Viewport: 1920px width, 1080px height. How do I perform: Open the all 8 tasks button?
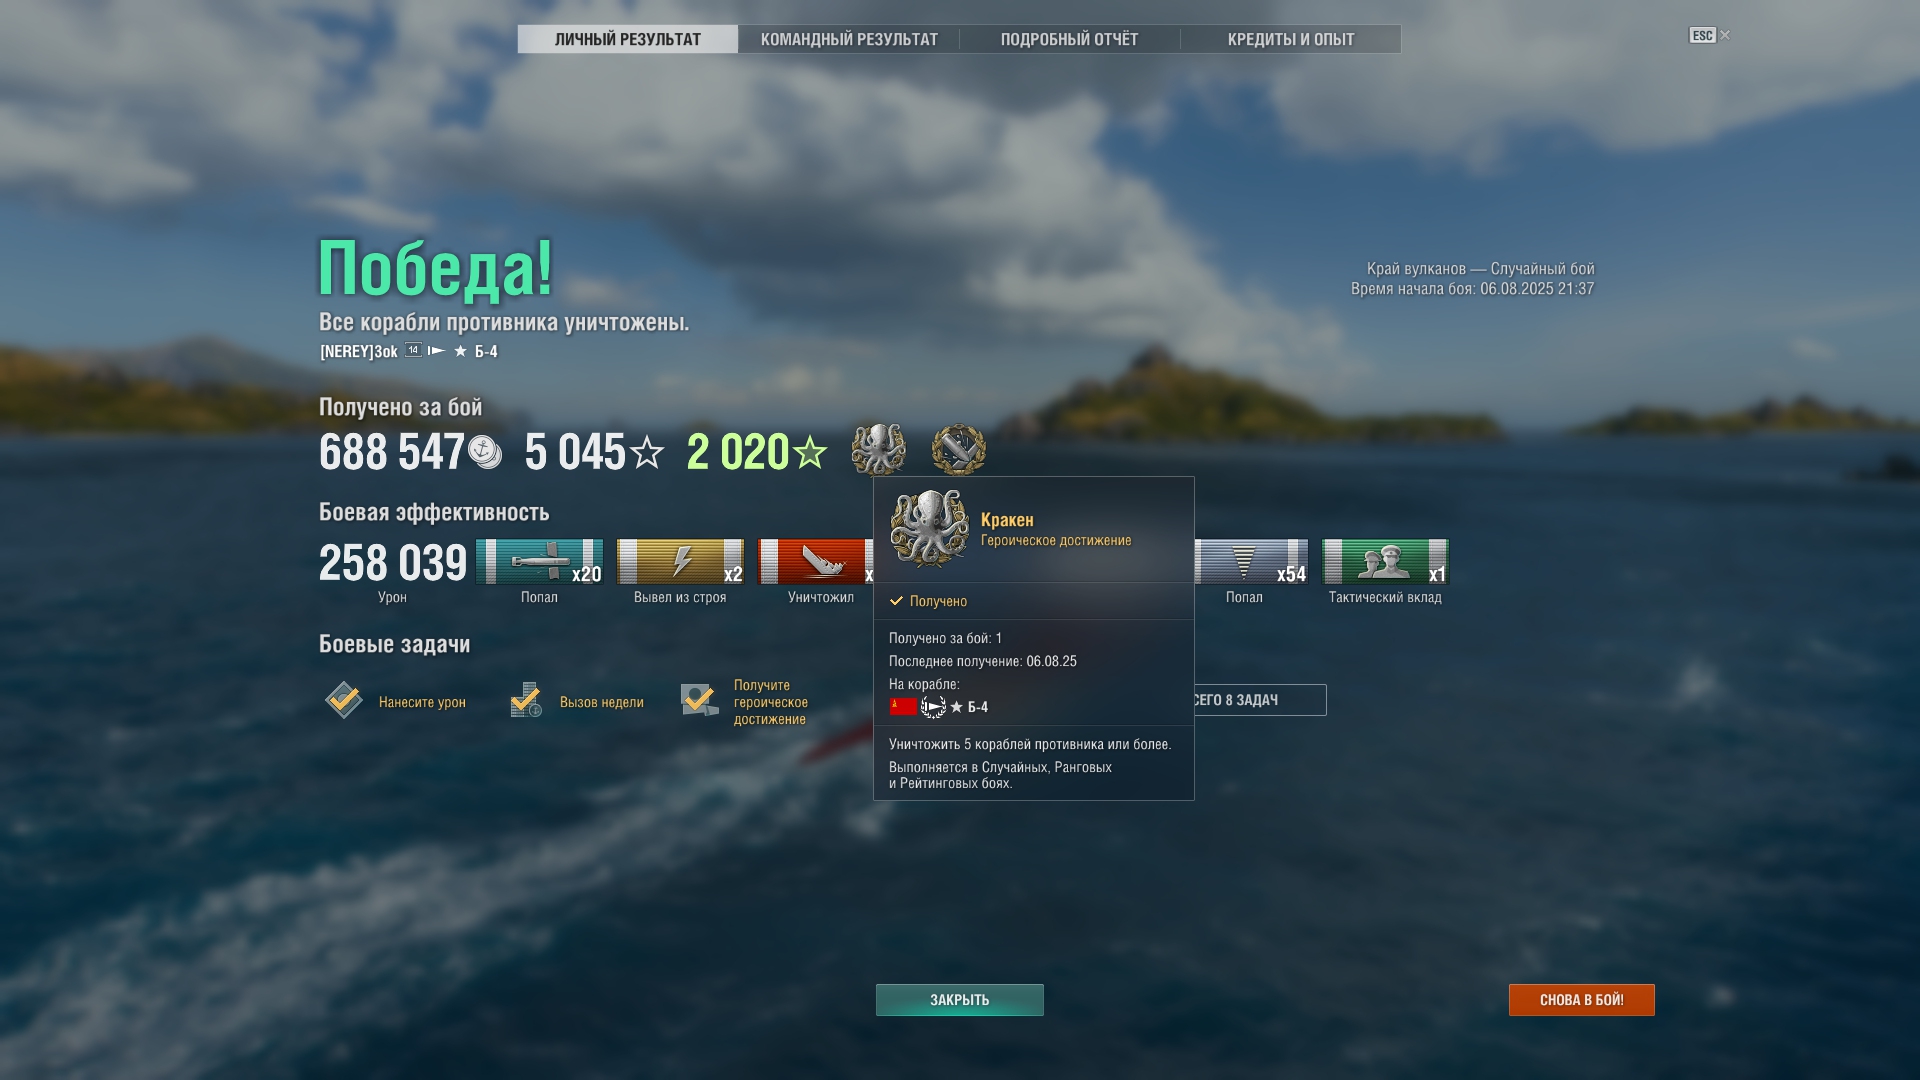(1260, 700)
